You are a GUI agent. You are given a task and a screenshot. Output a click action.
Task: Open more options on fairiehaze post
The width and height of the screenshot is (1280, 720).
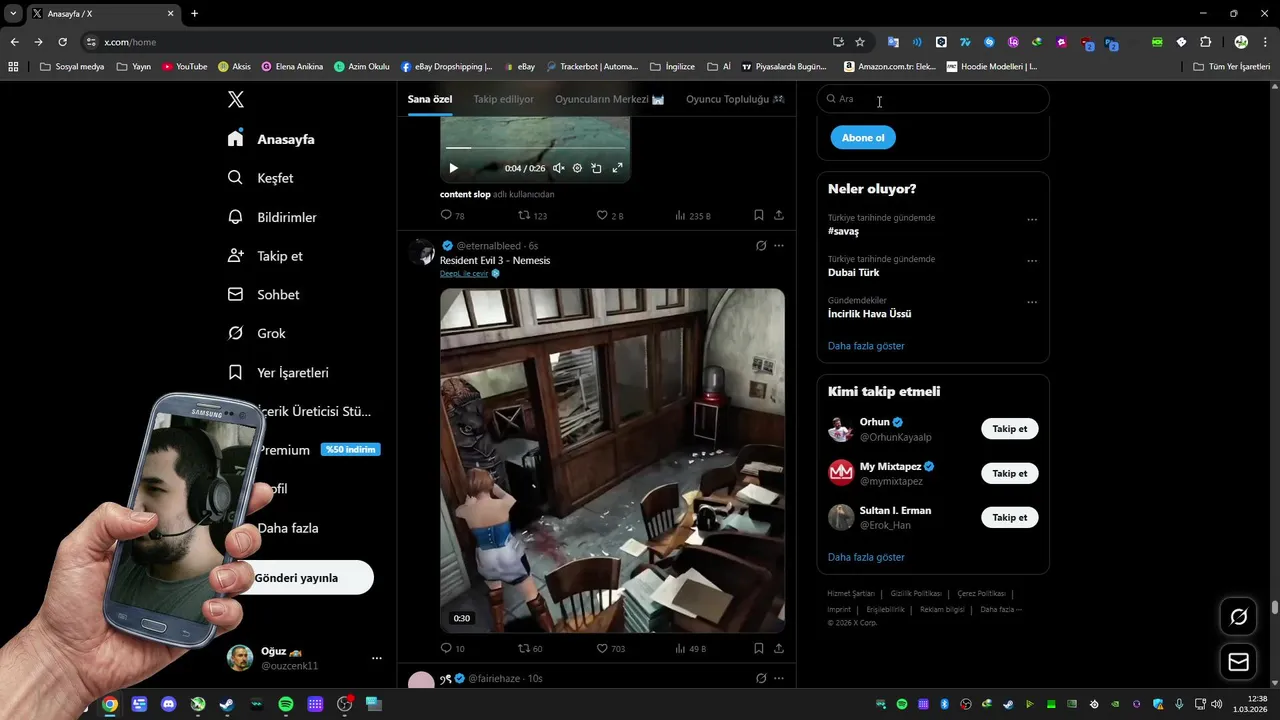coord(779,678)
